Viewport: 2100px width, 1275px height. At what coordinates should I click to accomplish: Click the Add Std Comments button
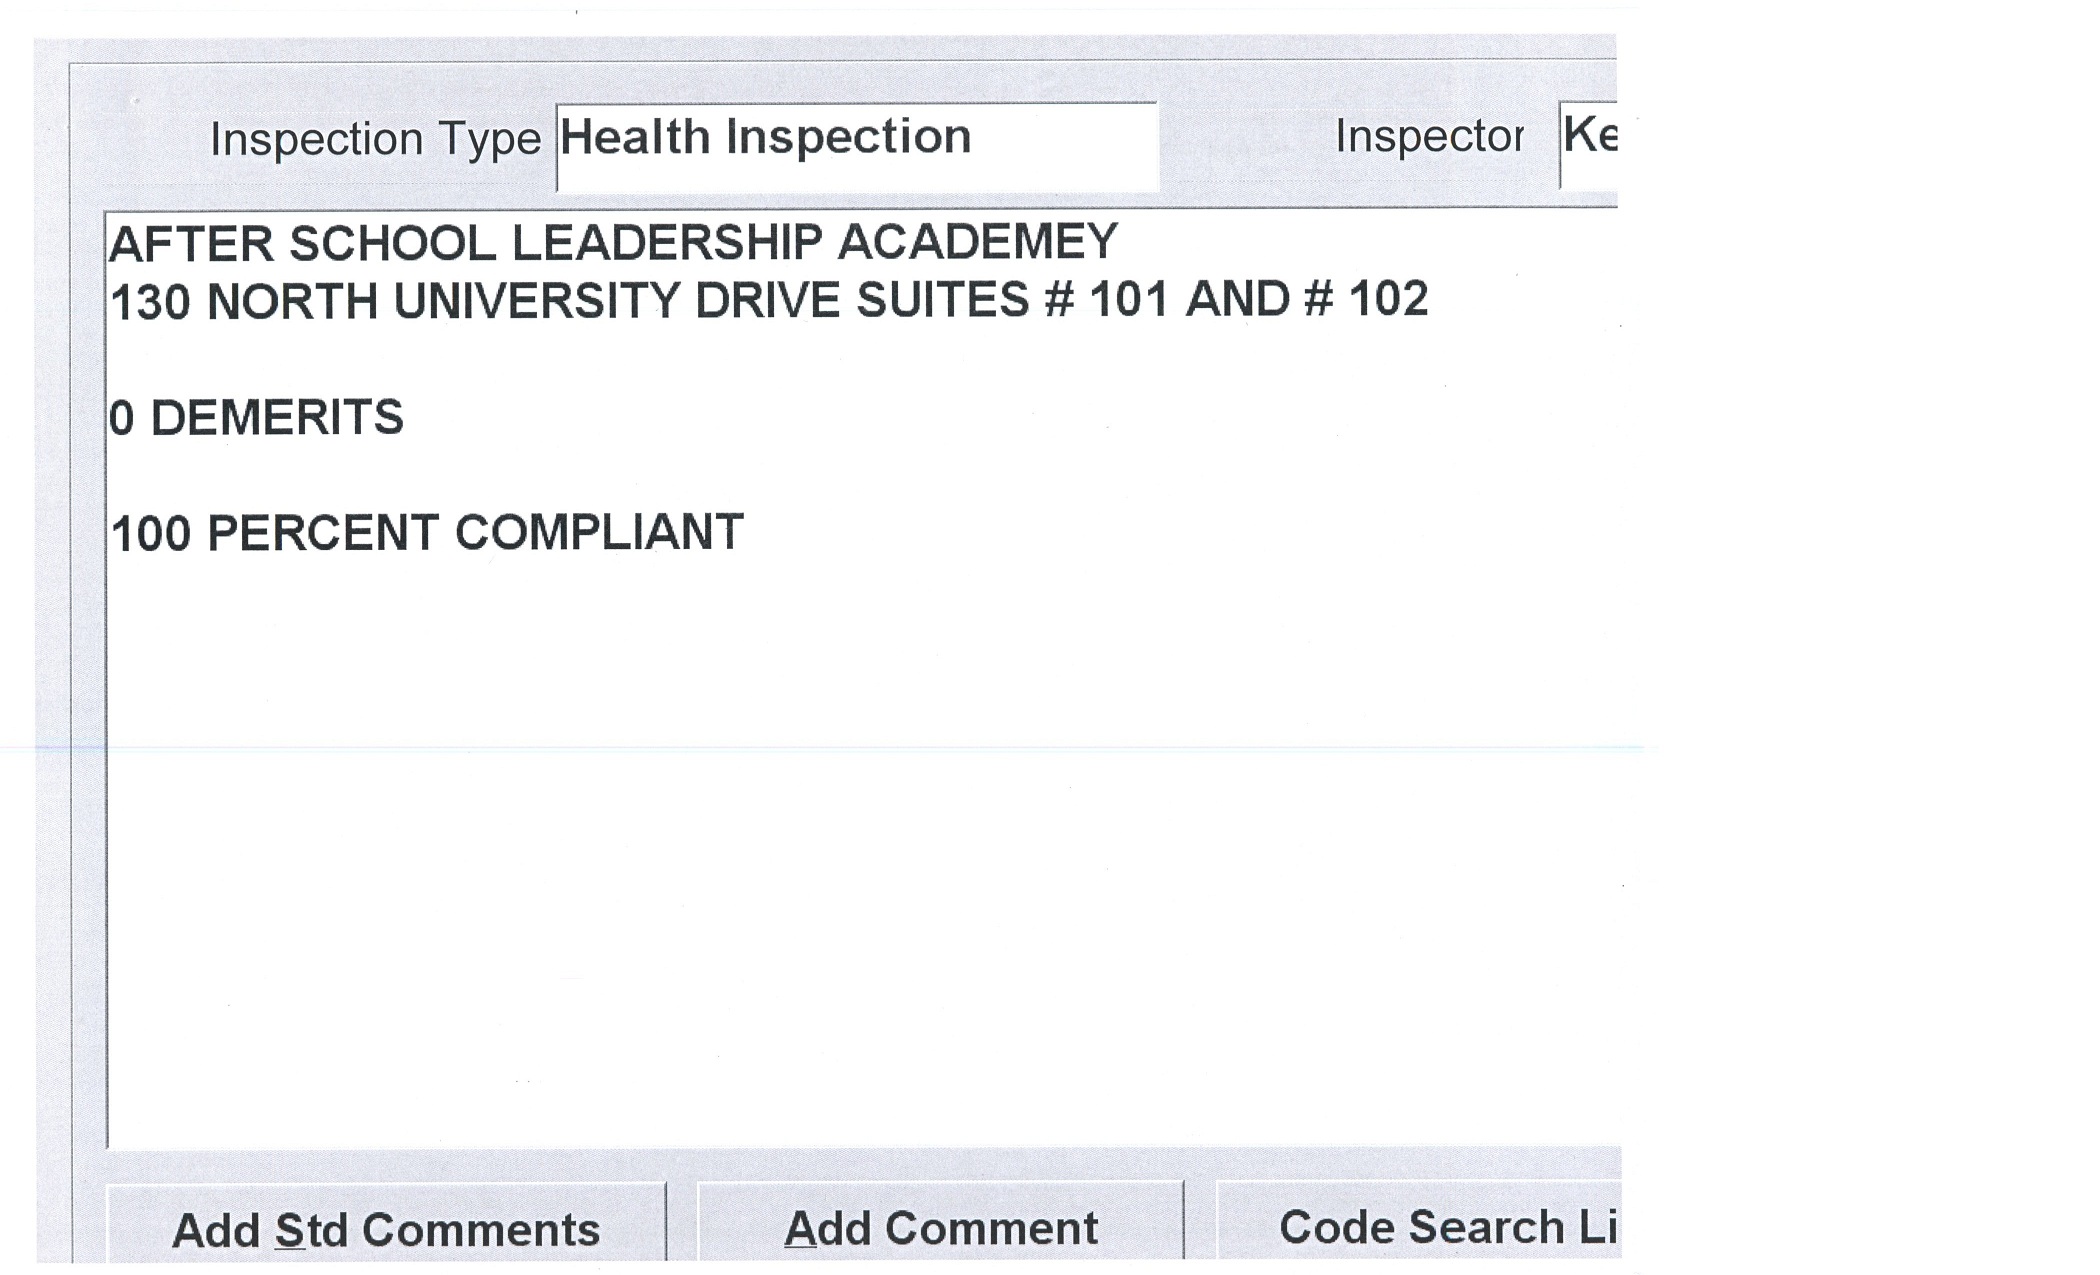386,1228
